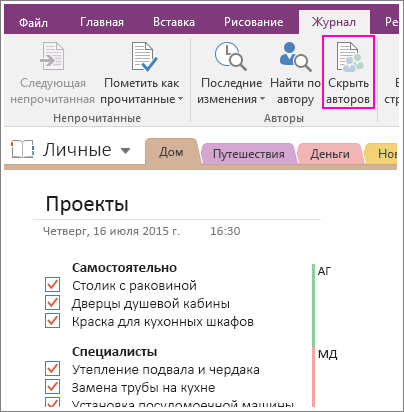Open the Файл menu
The image size is (404, 412).
click(x=33, y=22)
